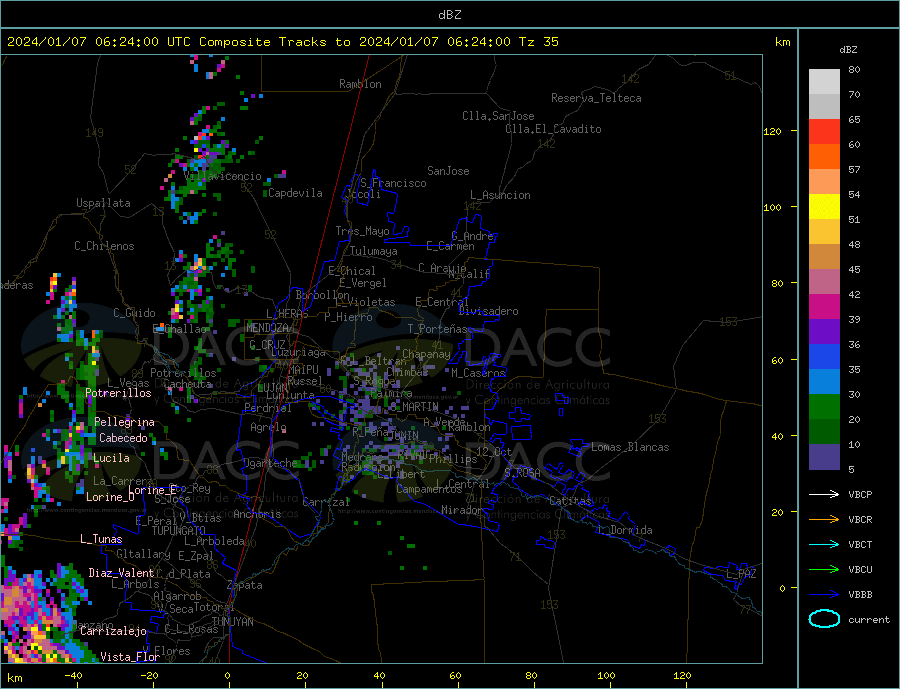Click the '-40' tick on bottom axis

click(x=73, y=675)
